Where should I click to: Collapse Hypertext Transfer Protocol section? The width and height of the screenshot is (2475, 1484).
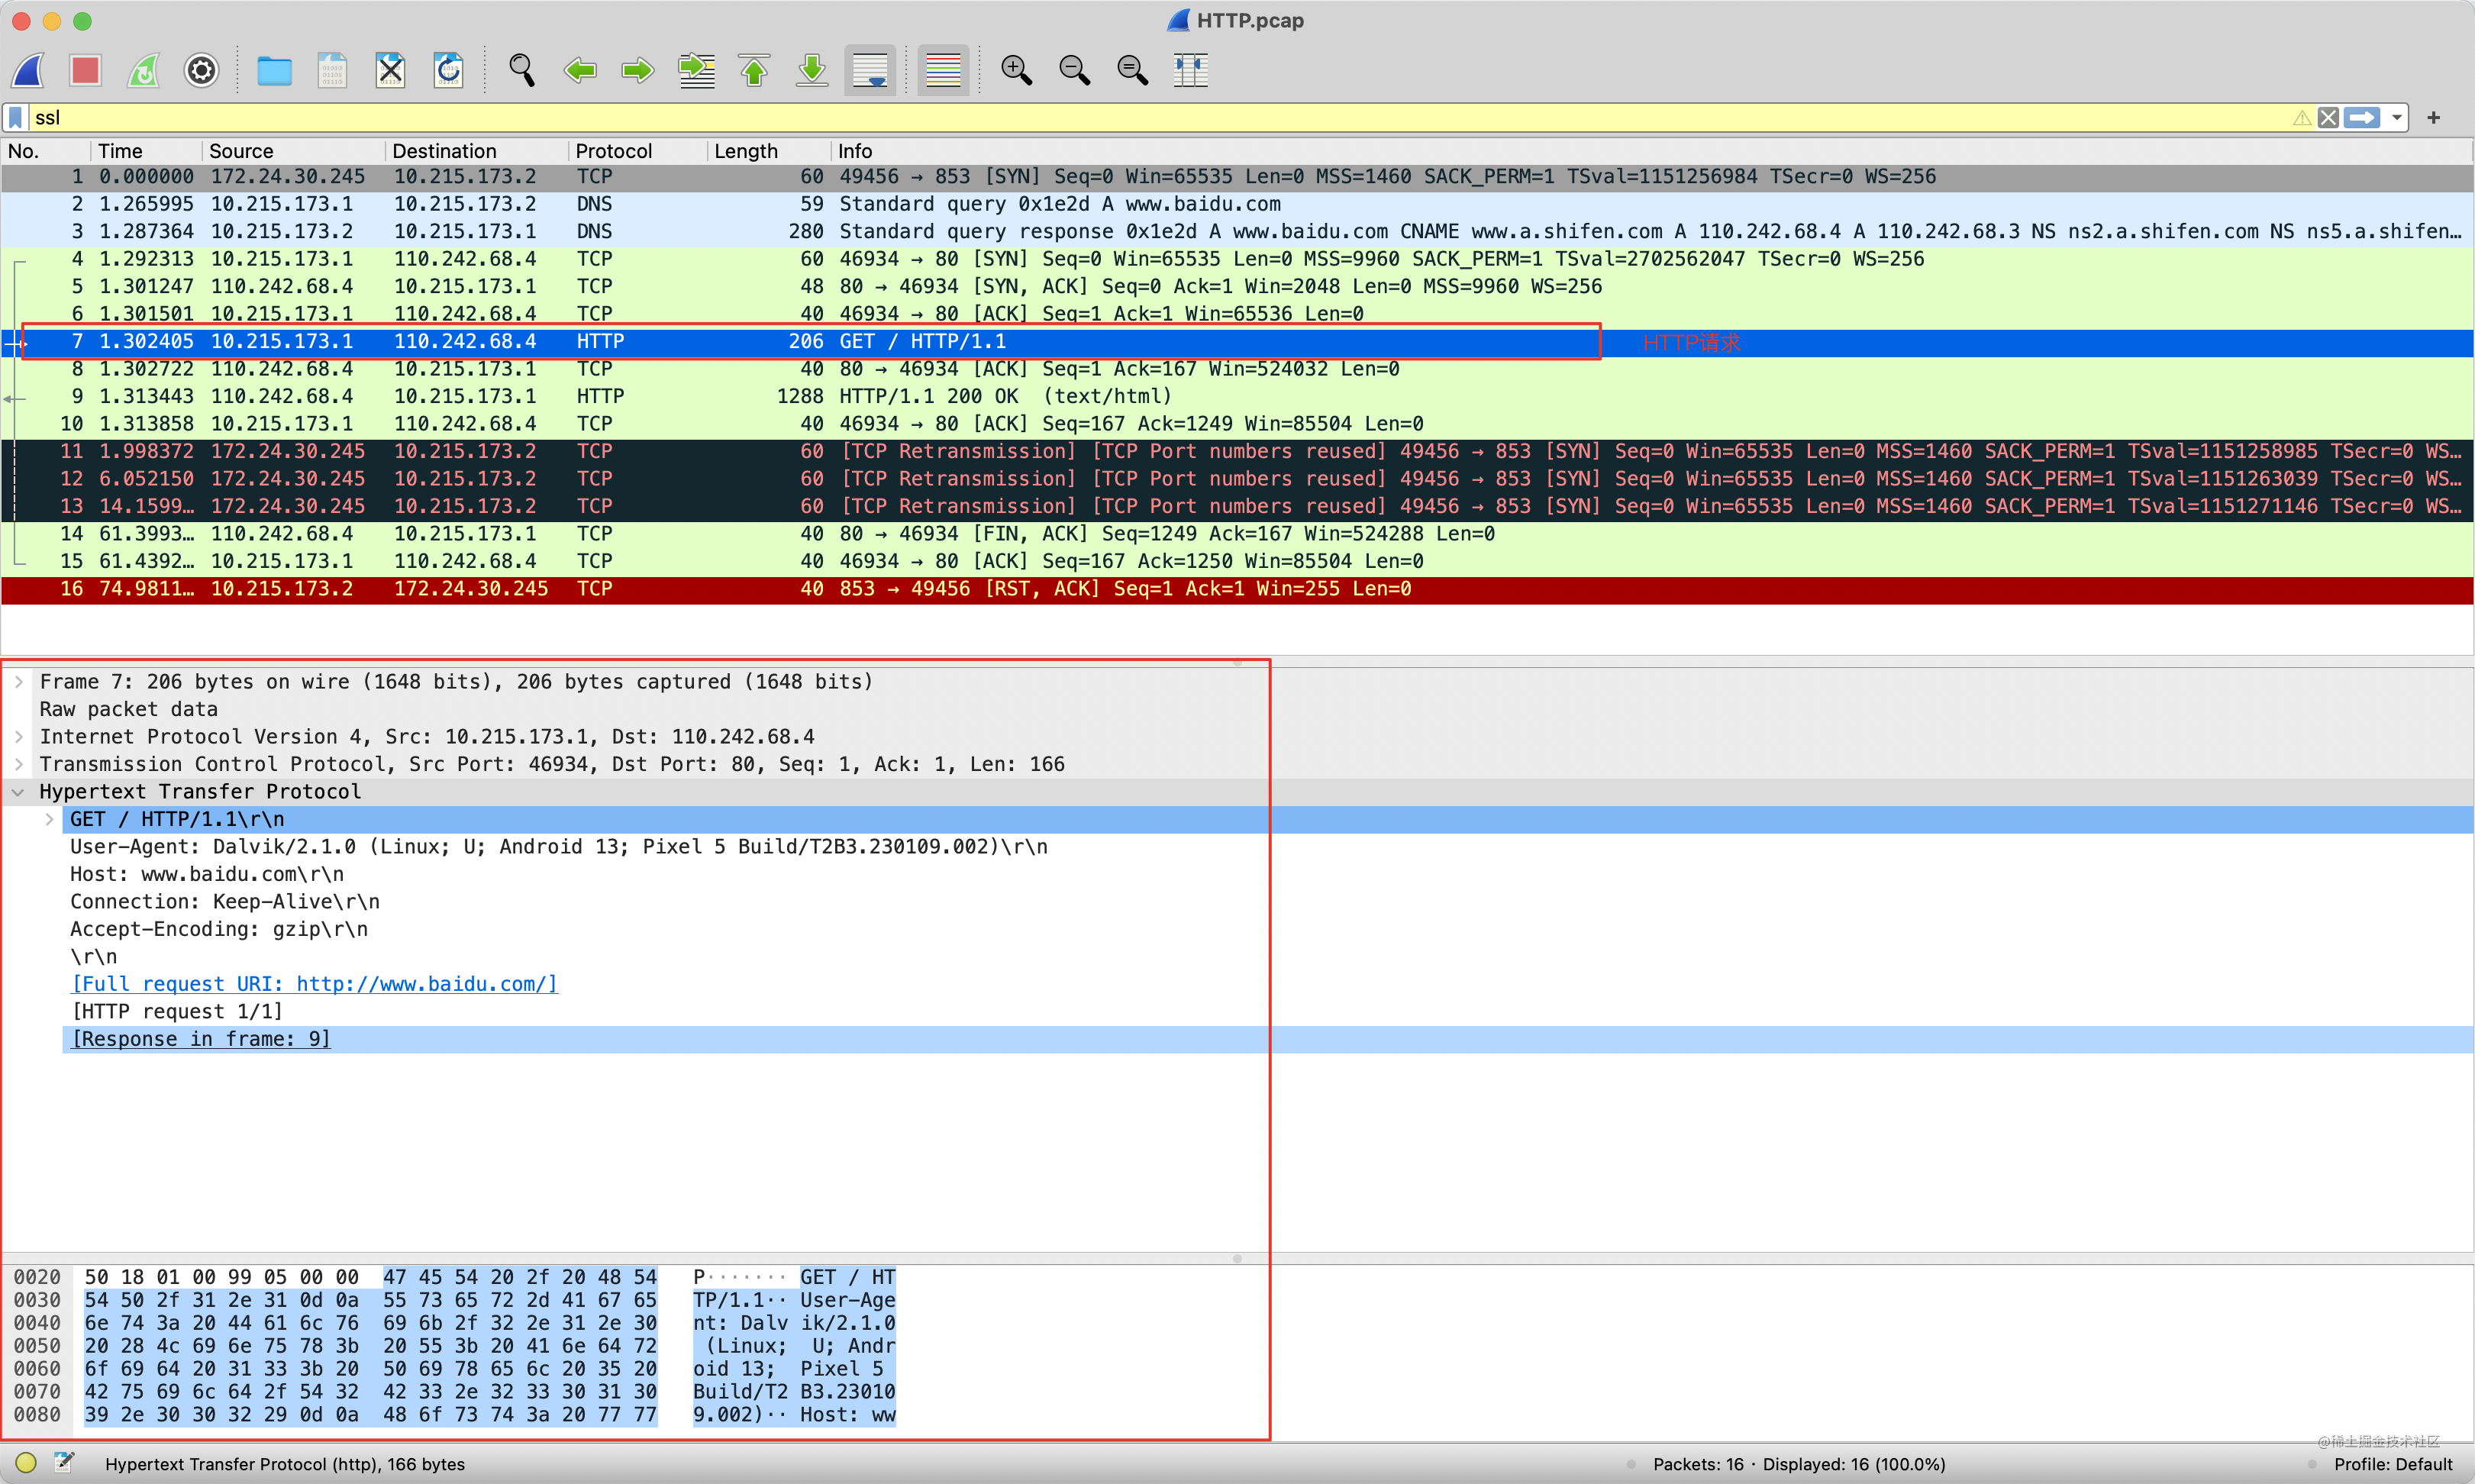tap(18, 792)
